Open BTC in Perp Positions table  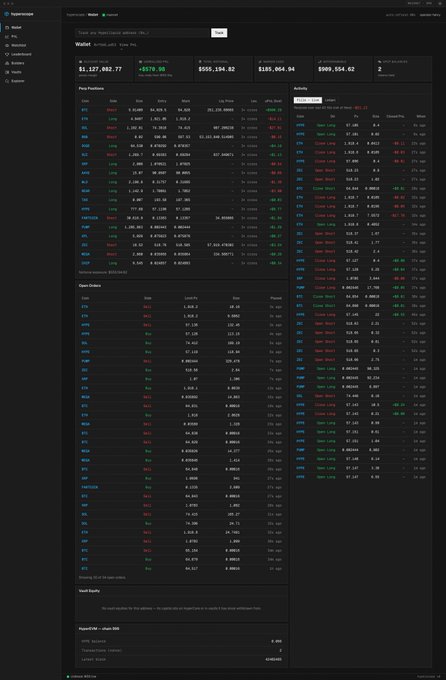[85, 110]
